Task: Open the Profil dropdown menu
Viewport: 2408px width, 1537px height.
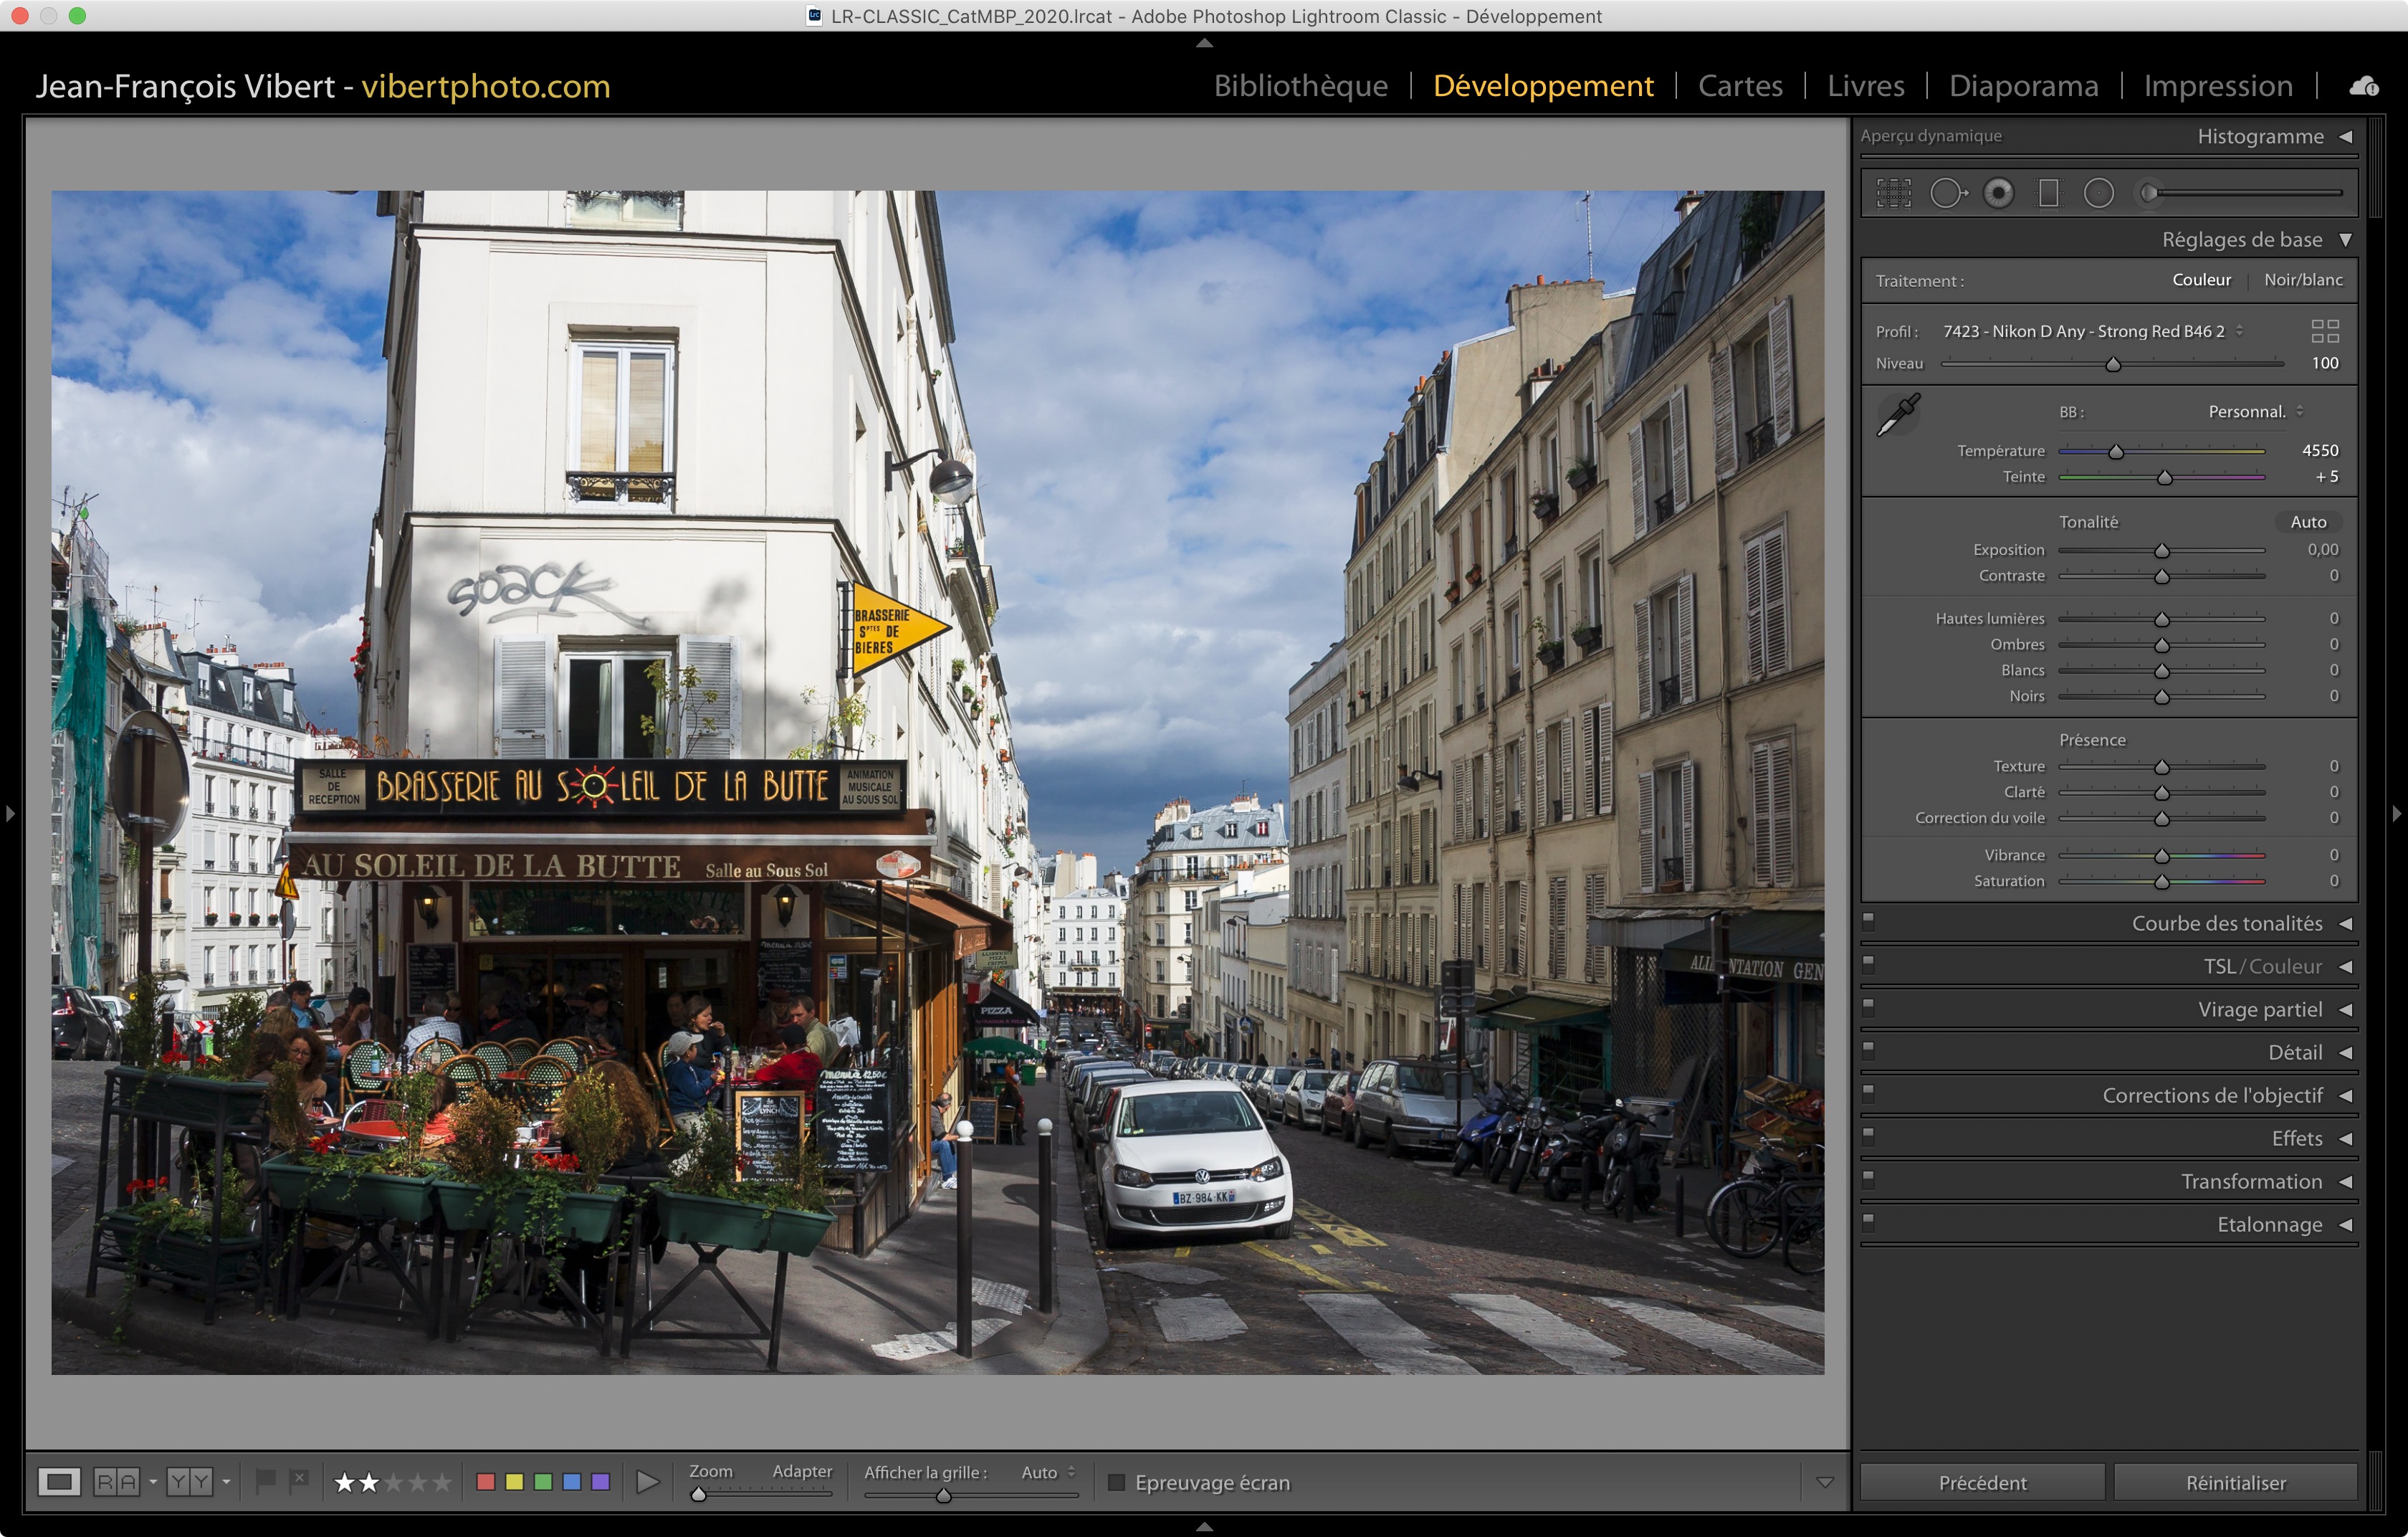Action: (x=2090, y=331)
